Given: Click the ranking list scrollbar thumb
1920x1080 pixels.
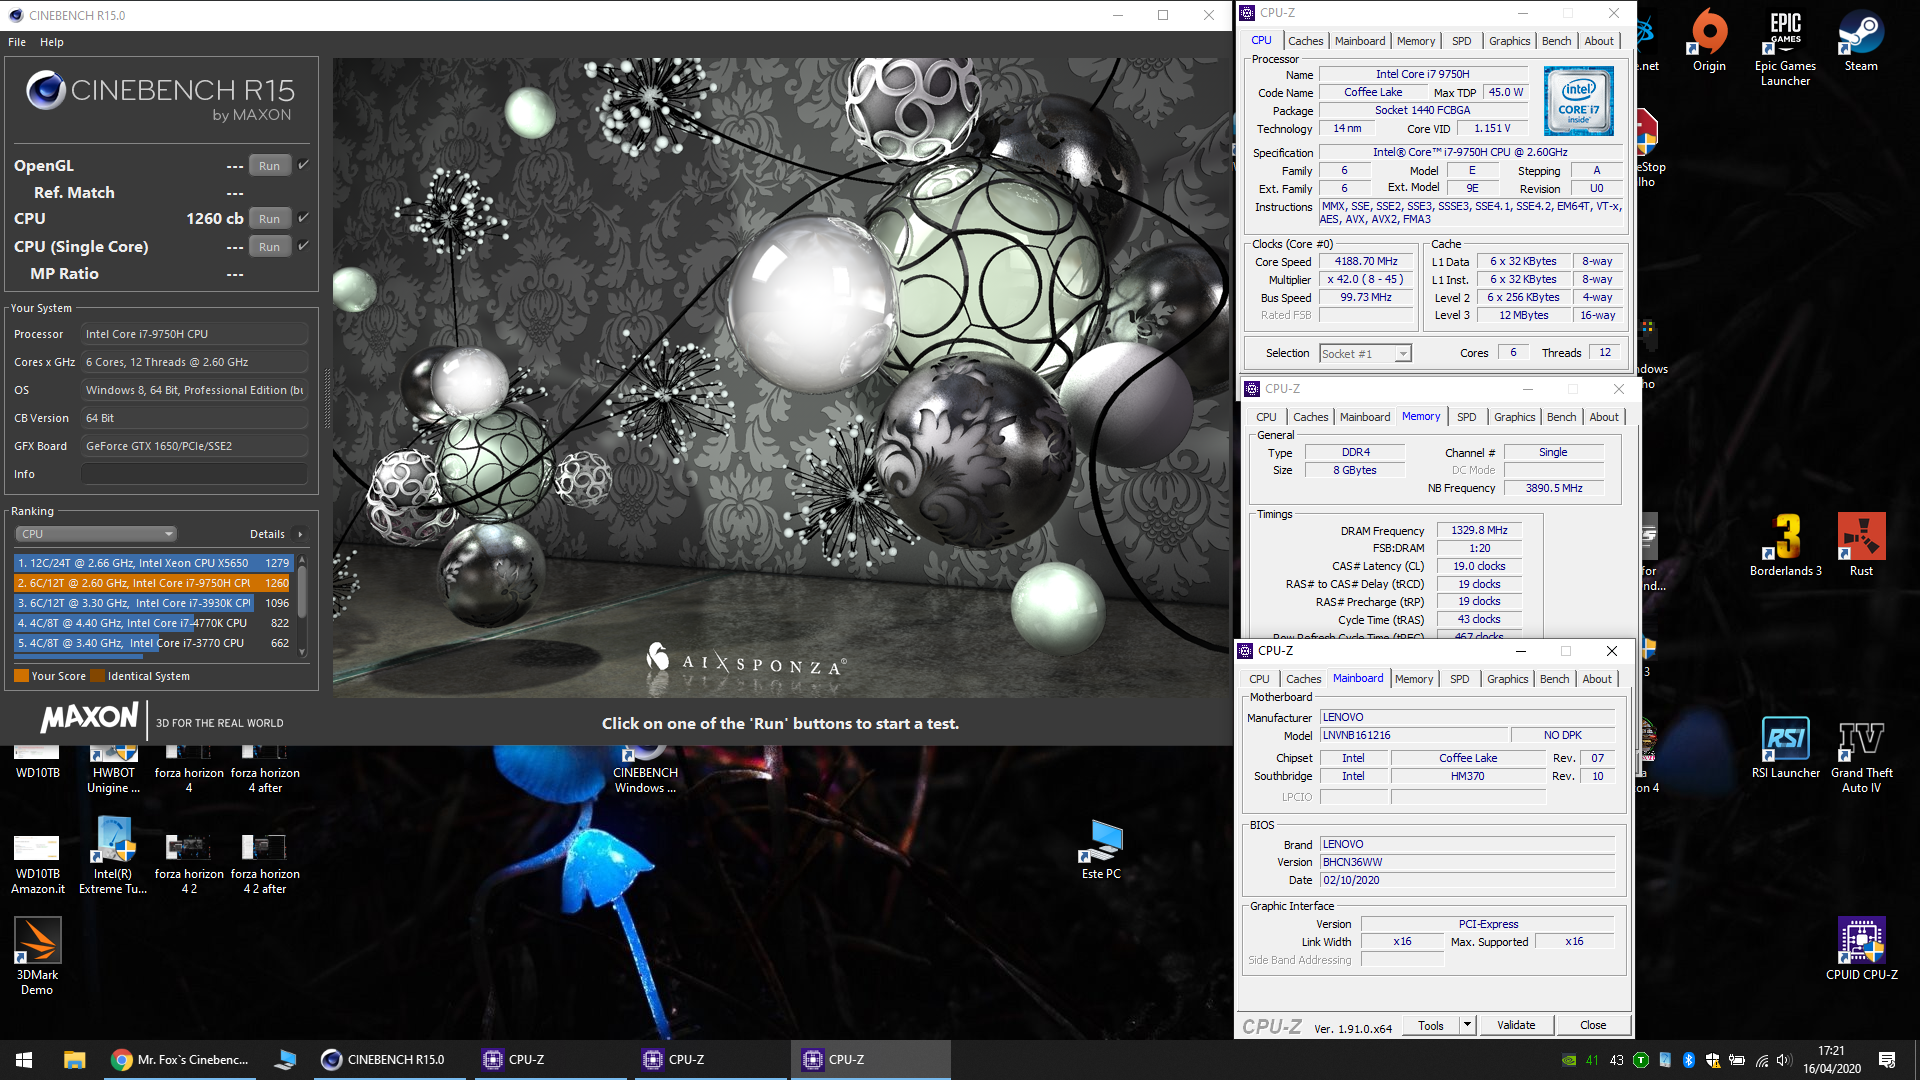Looking at the screenshot, I should [302, 592].
